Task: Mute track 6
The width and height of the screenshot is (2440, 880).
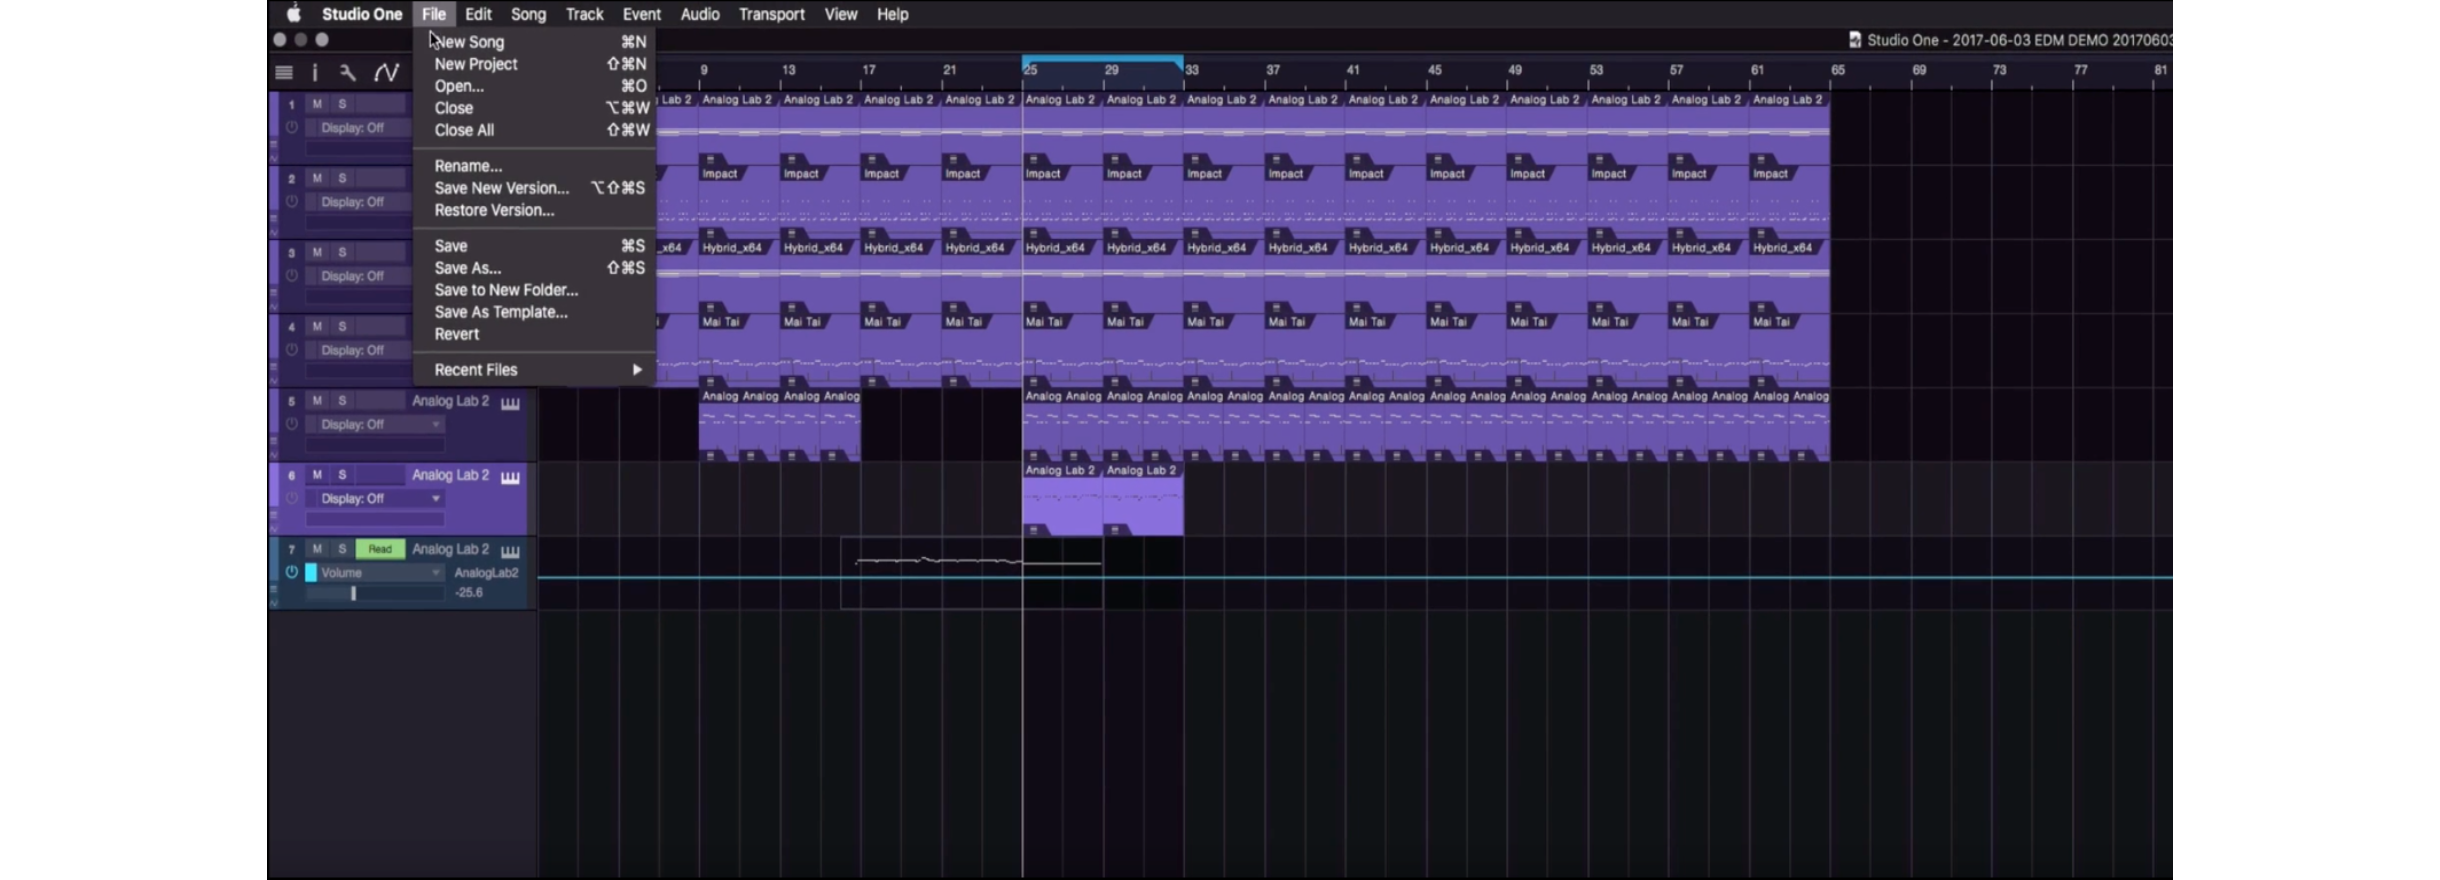Action: (x=317, y=474)
